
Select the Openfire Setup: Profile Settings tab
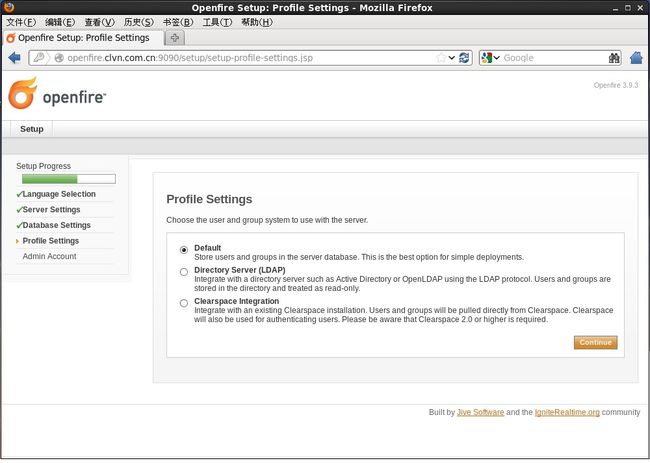tap(83, 38)
